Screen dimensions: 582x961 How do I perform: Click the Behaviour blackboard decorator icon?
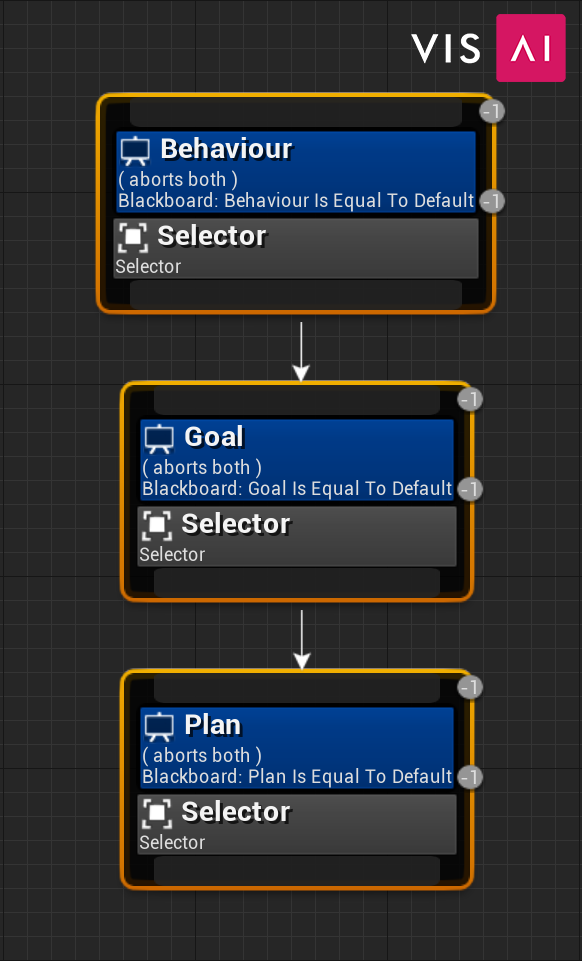point(135,151)
